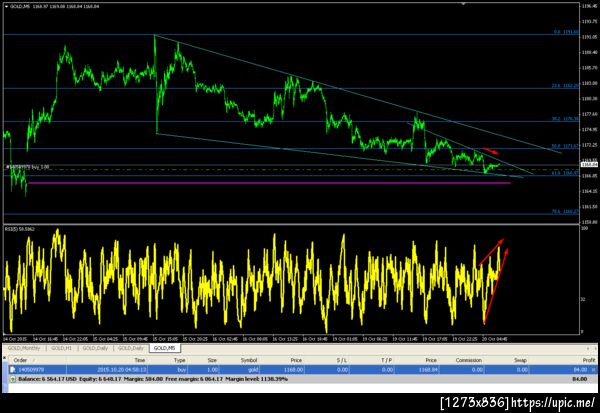
Task: Sort by the Size column header
Action: tap(212, 360)
